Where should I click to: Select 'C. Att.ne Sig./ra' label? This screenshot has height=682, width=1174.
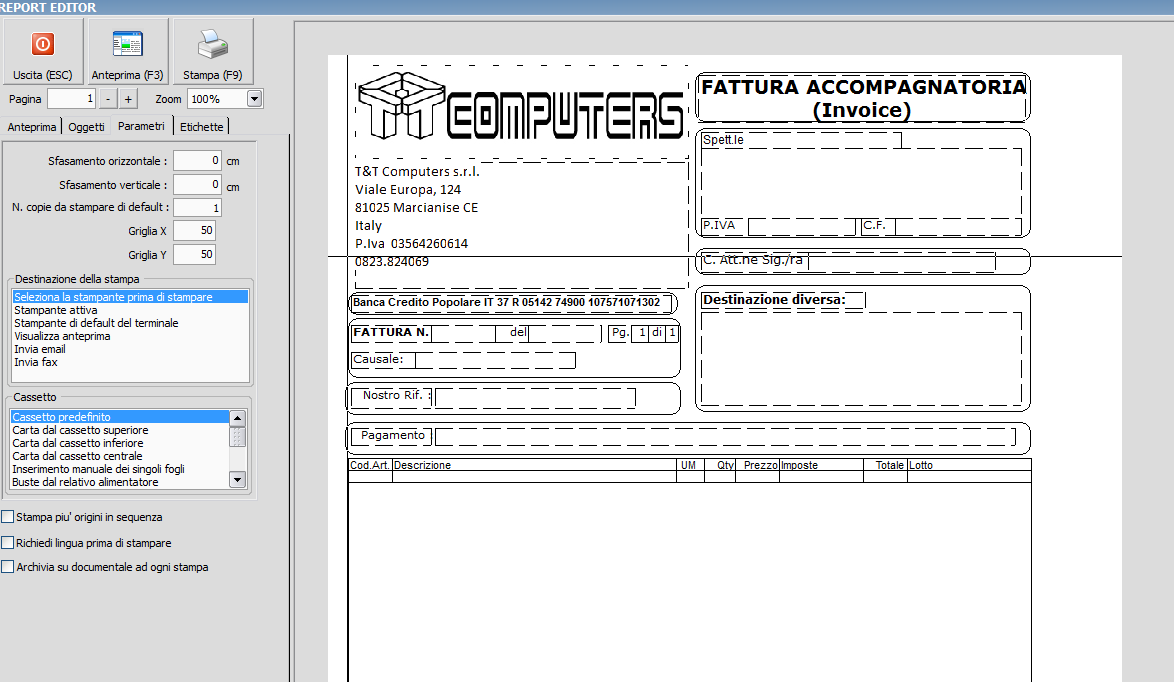(x=752, y=260)
